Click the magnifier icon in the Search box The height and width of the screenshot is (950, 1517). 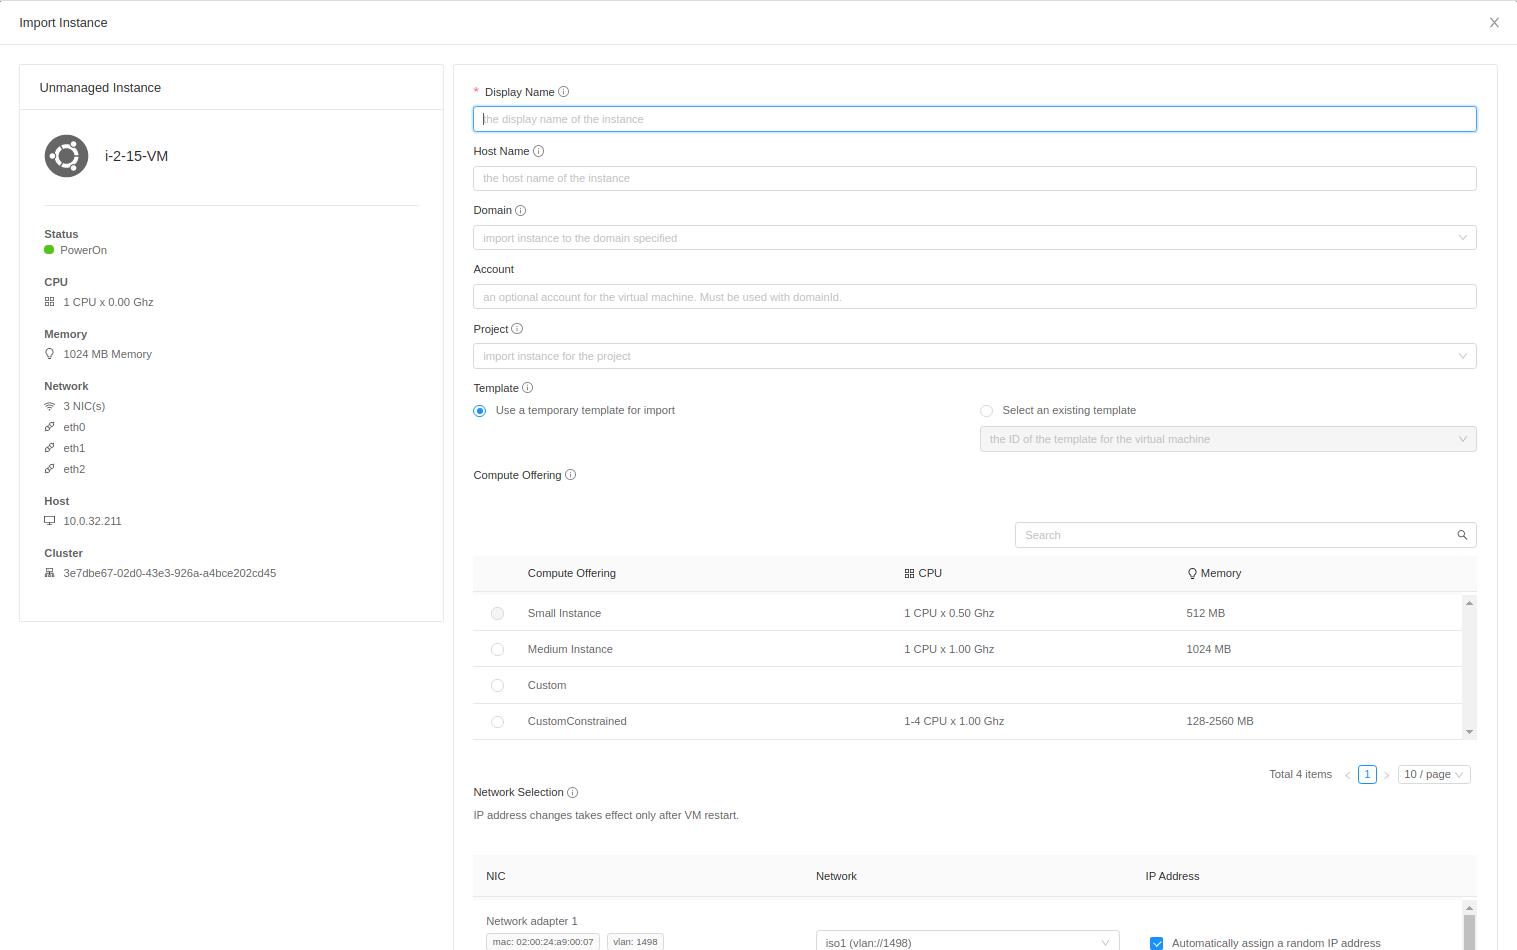[1461, 535]
